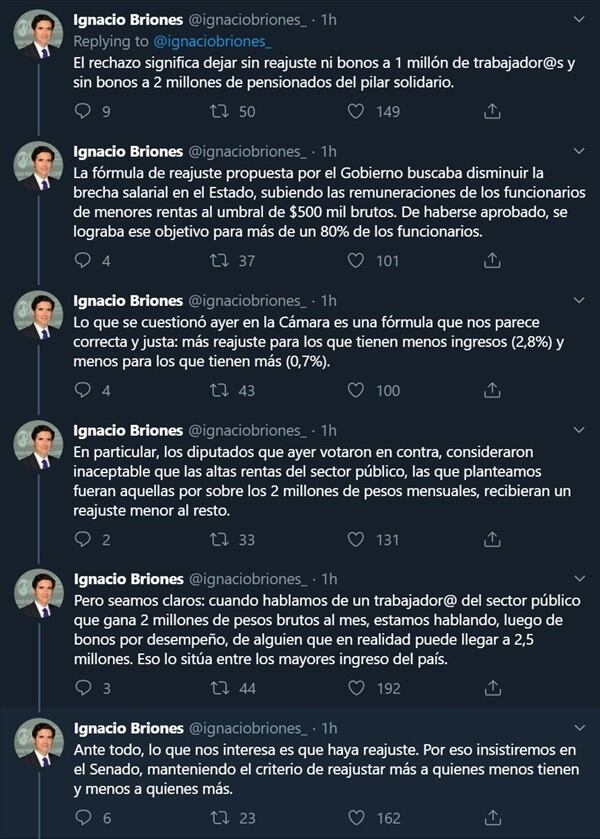
Task: Like the tweet with 101 likes
Action: [x=356, y=261]
